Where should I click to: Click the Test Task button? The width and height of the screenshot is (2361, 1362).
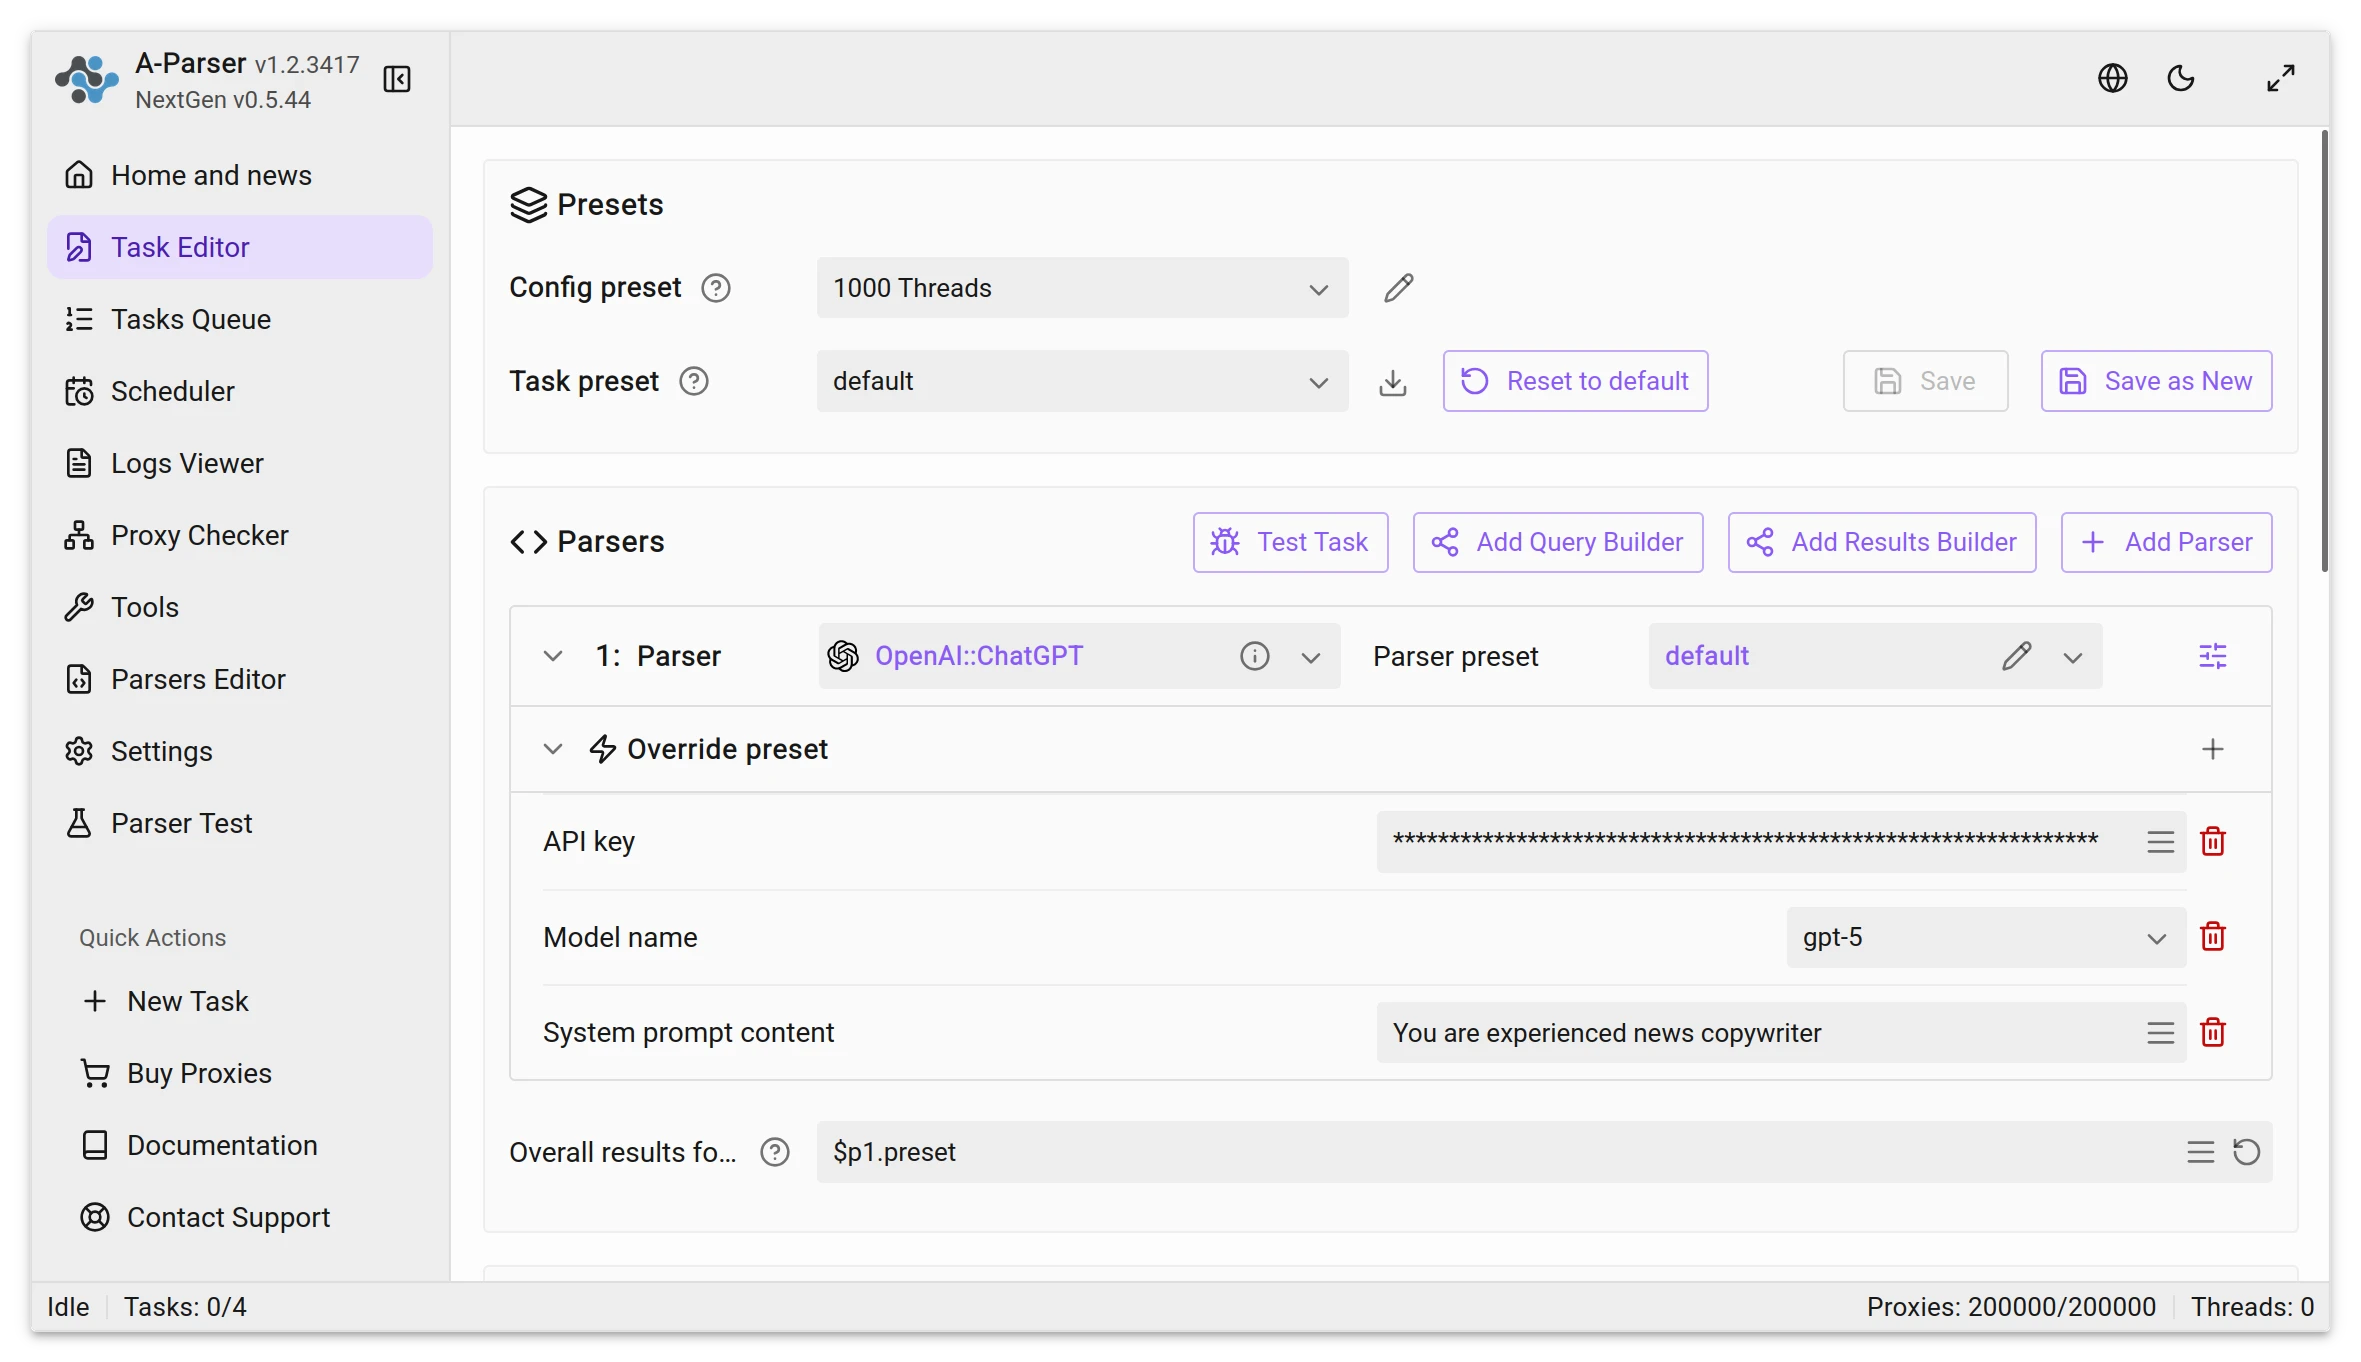(x=1290, y=542)
